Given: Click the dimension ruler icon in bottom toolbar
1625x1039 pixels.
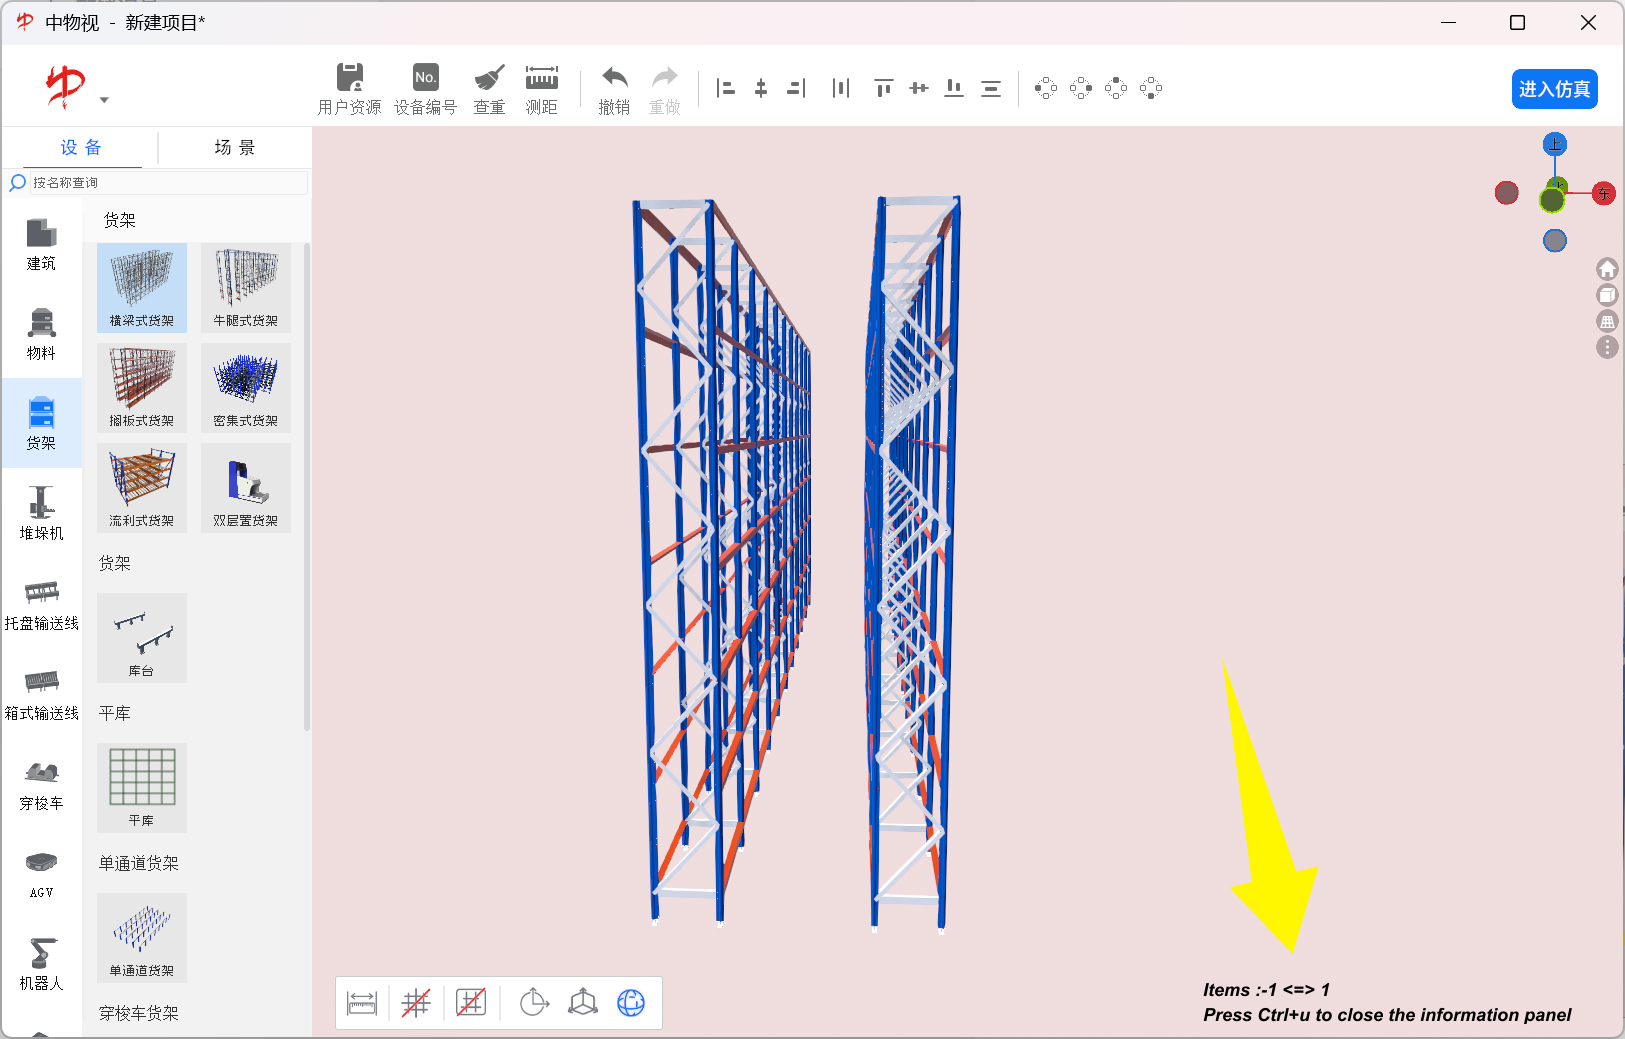Looking at the screenshot, I should click(x=362, y=1002).
